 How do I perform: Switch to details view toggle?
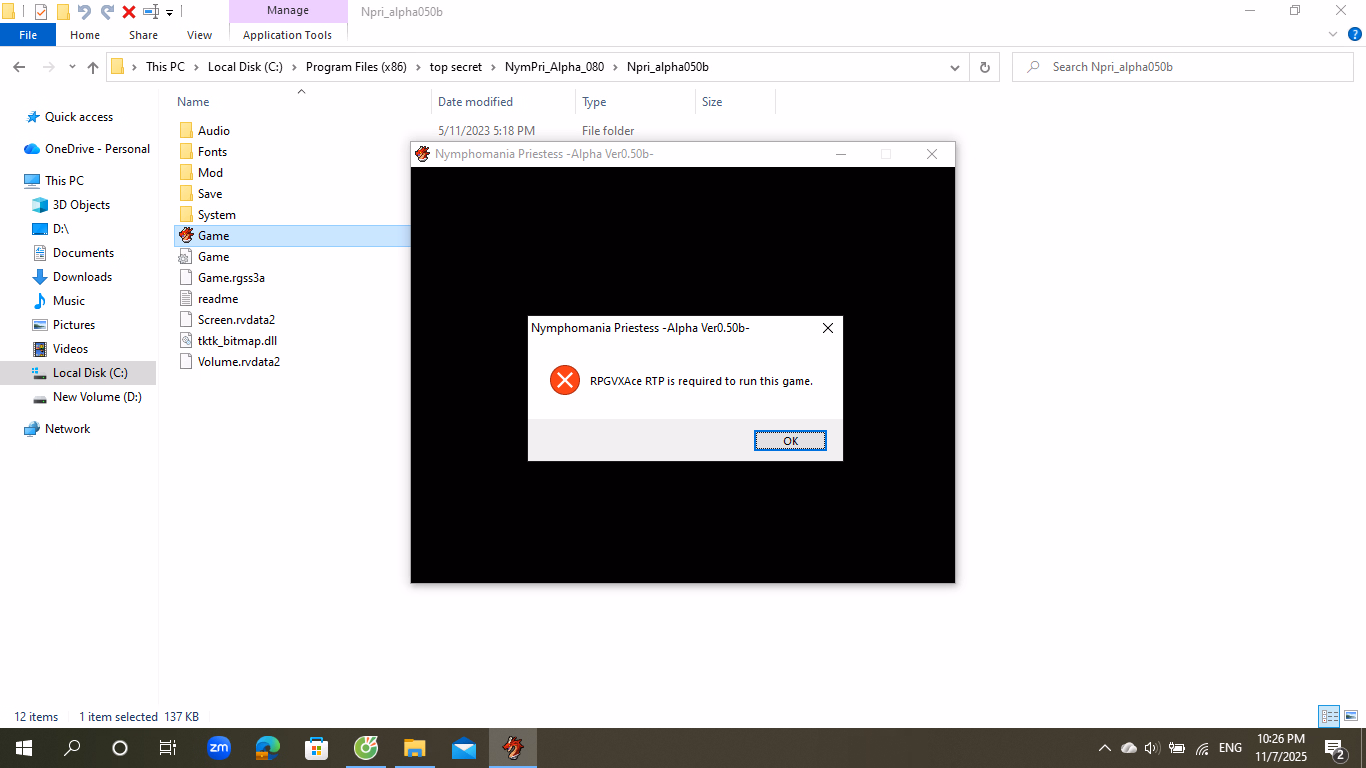[x=1329, y=716]
